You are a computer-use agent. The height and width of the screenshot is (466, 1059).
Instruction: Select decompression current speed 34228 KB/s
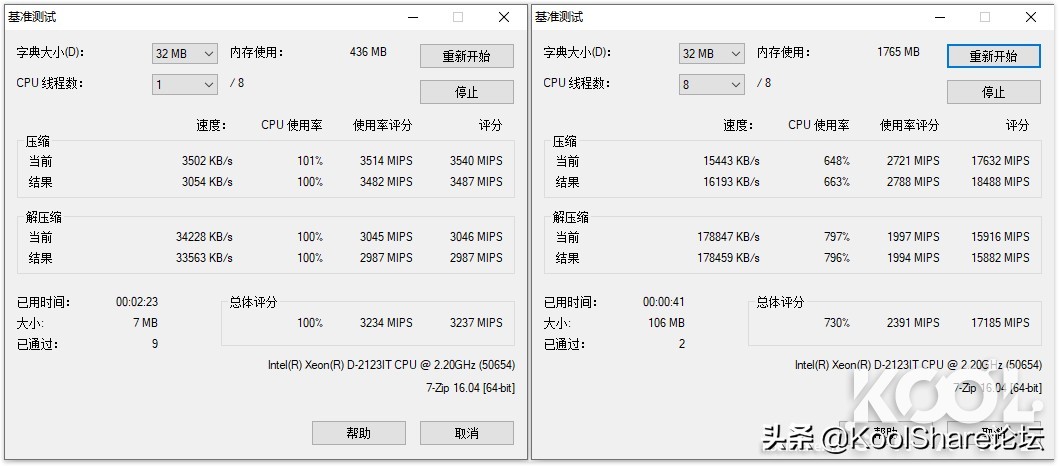(204, 237)
